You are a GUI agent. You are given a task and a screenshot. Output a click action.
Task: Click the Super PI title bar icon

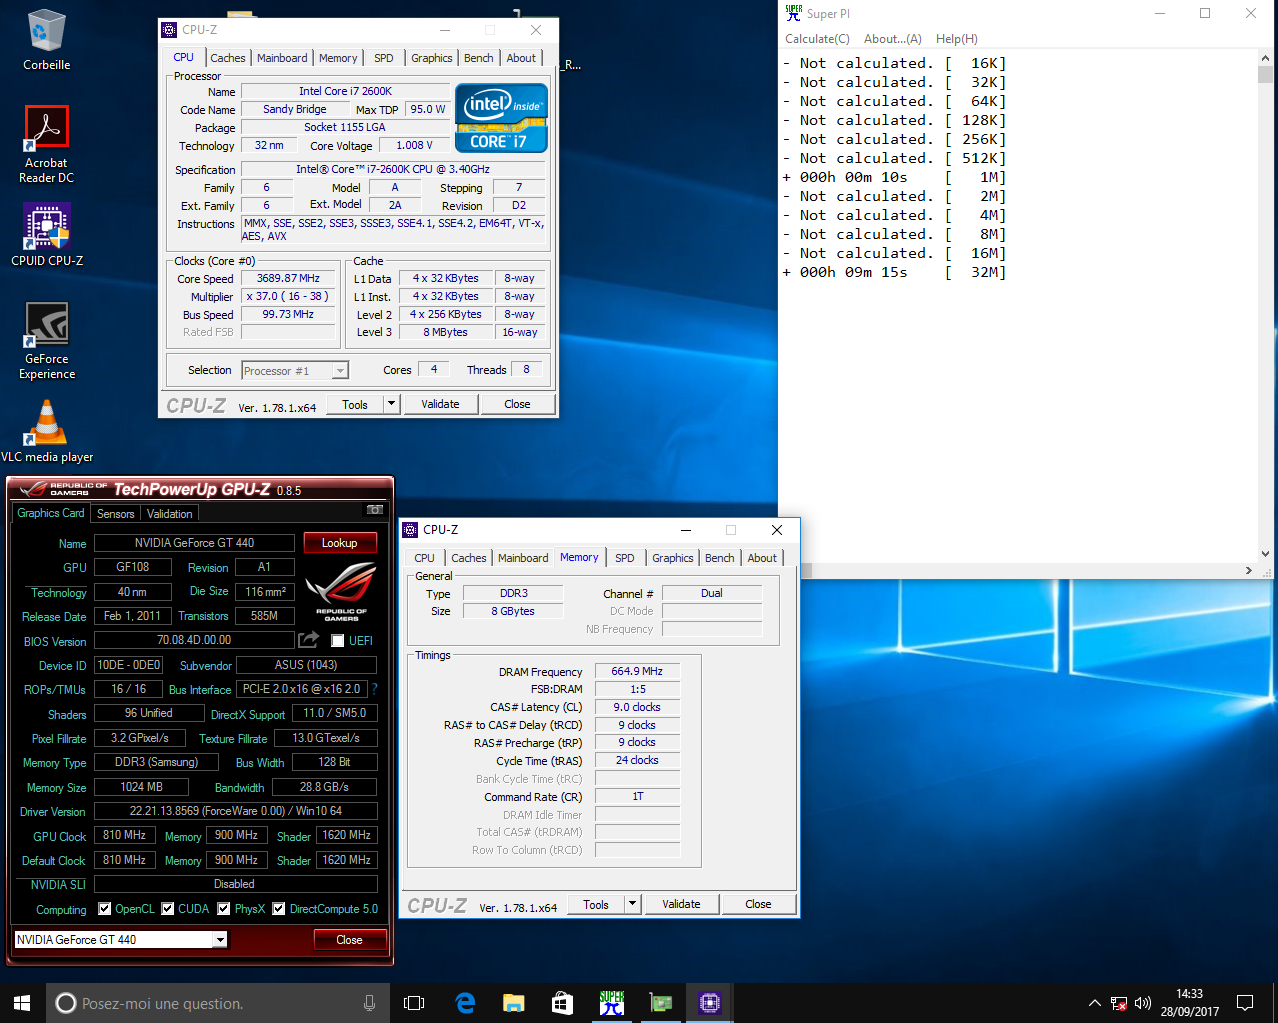pyautogui.click(x=793, y=13)
